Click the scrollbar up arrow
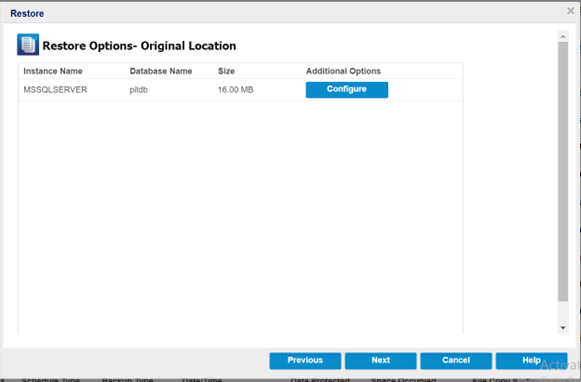 tap(563, 36)
